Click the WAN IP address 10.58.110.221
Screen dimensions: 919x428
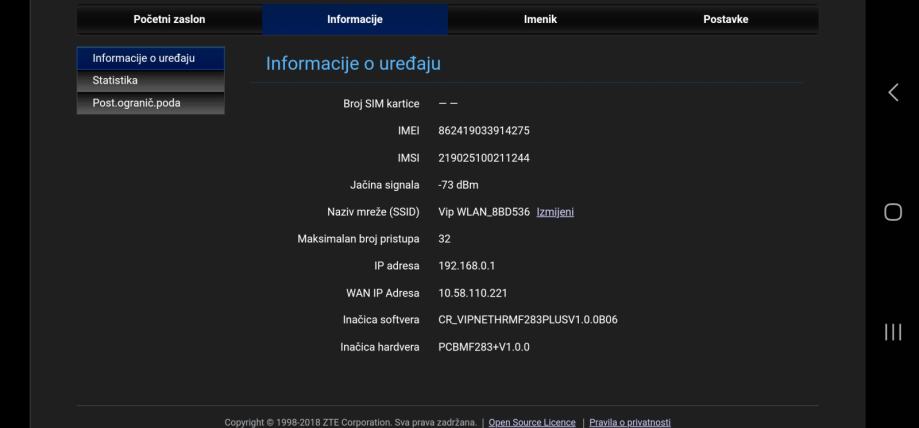click(x=473, y=293)
